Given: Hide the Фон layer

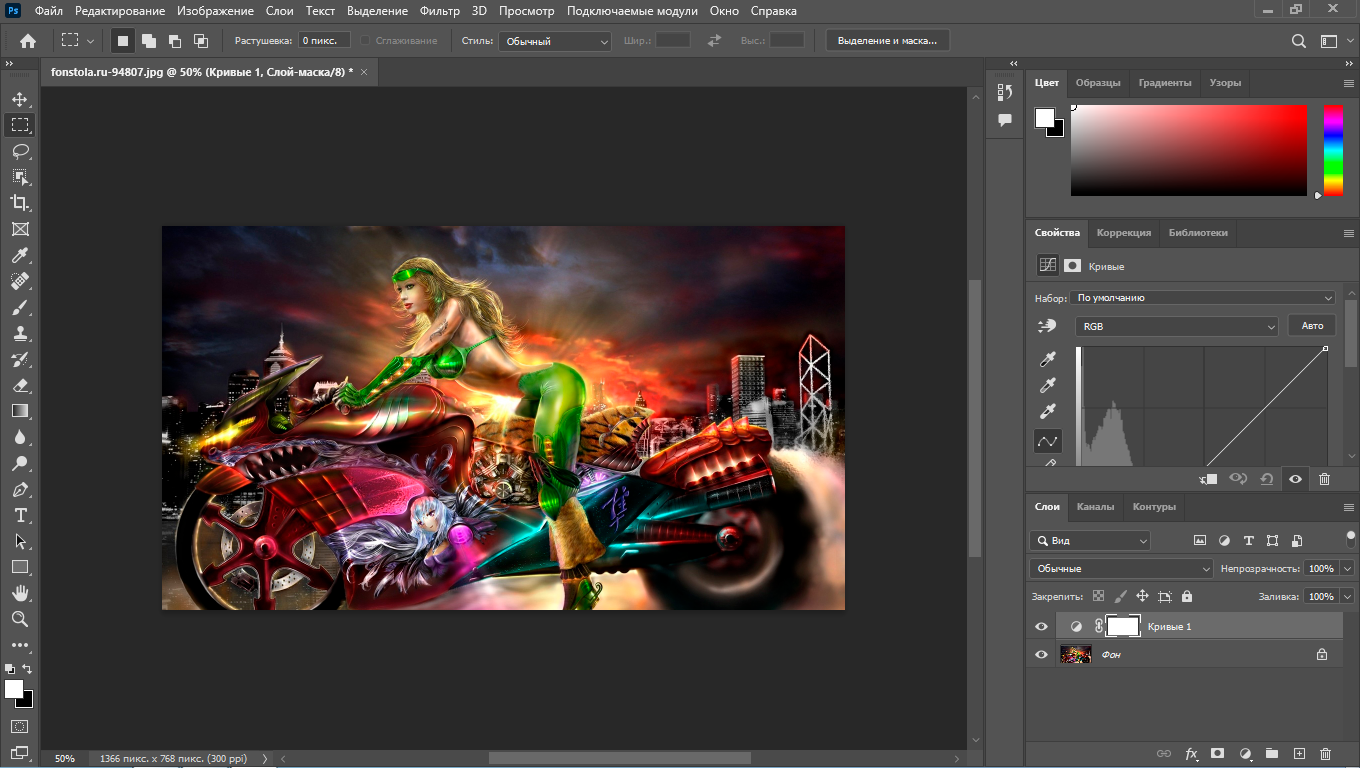Looking at the screenshot, I should [1041, 654].
